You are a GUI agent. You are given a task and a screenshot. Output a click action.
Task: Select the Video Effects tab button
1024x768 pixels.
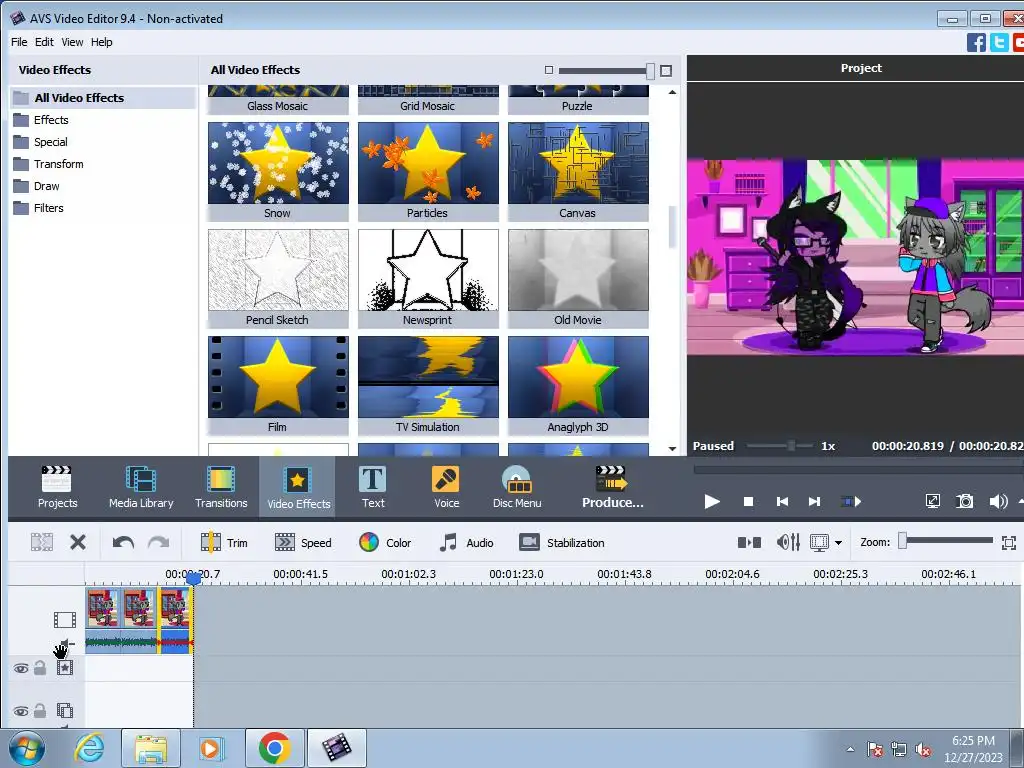tap(298, 487)
